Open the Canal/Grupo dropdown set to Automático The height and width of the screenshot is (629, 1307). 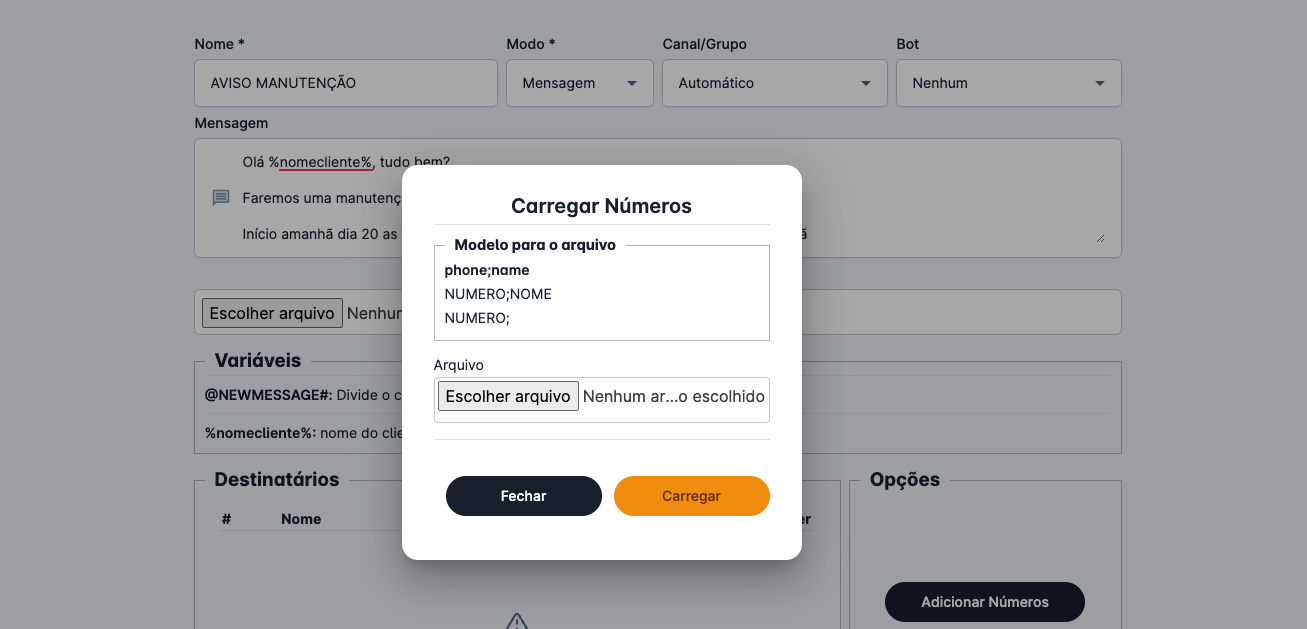[774, 83]
